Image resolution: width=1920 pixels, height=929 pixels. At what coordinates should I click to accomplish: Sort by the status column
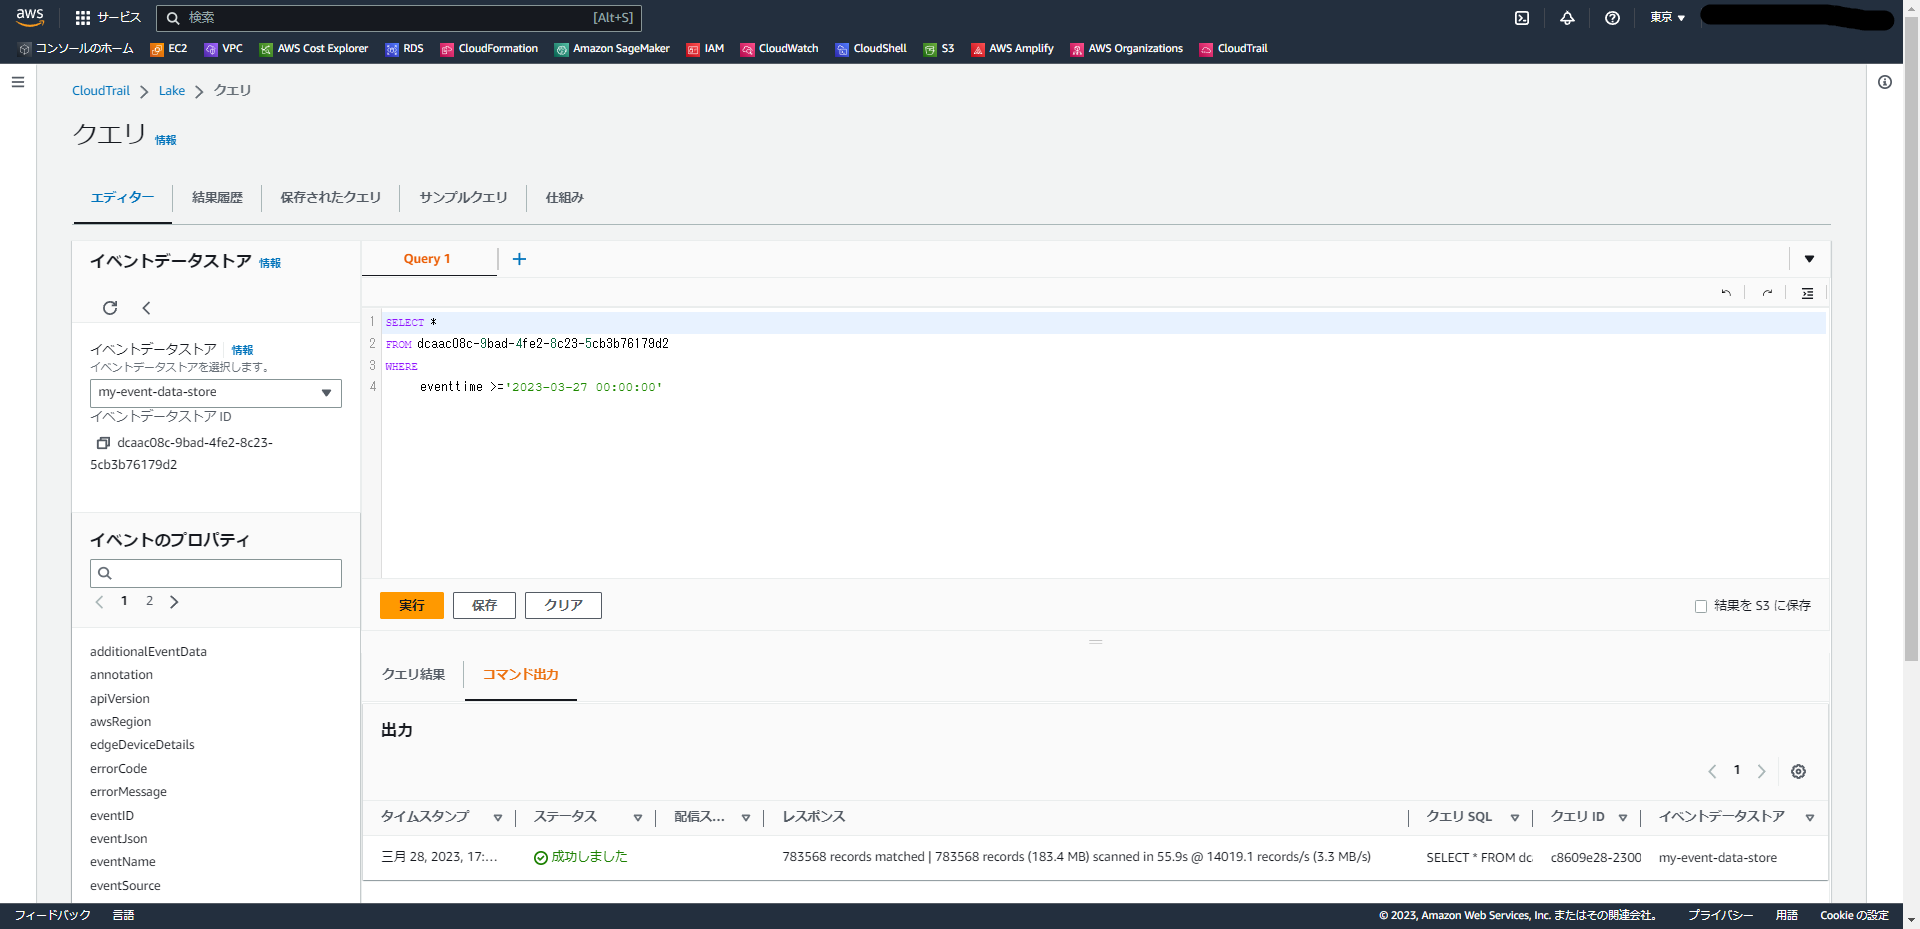(638, 818)
